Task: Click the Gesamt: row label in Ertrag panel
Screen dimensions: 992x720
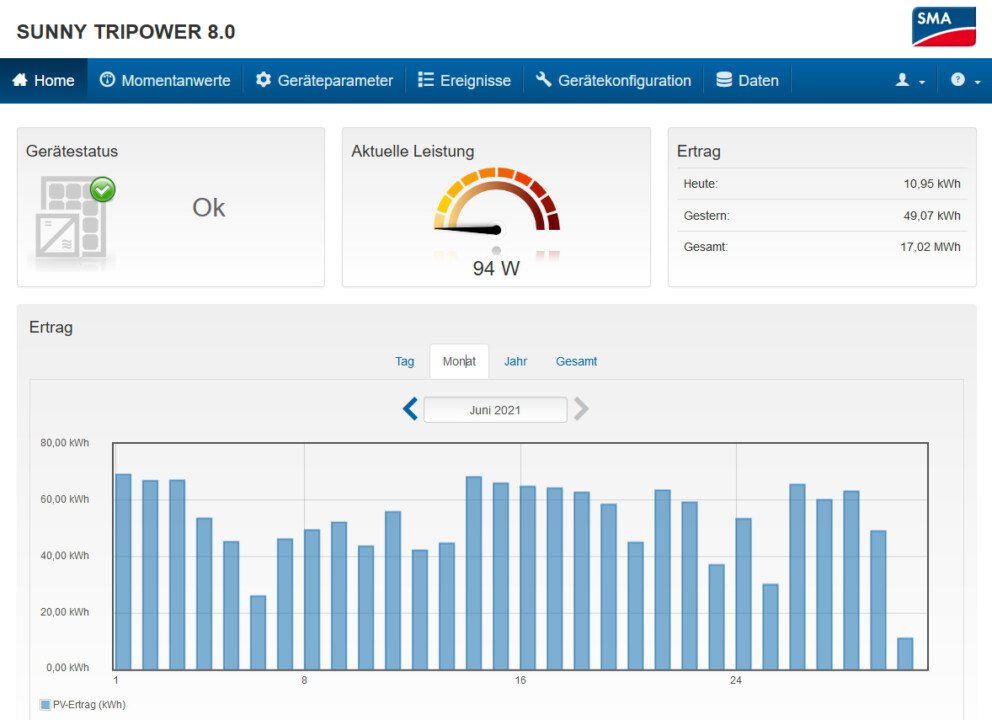Action: point(706,247)
